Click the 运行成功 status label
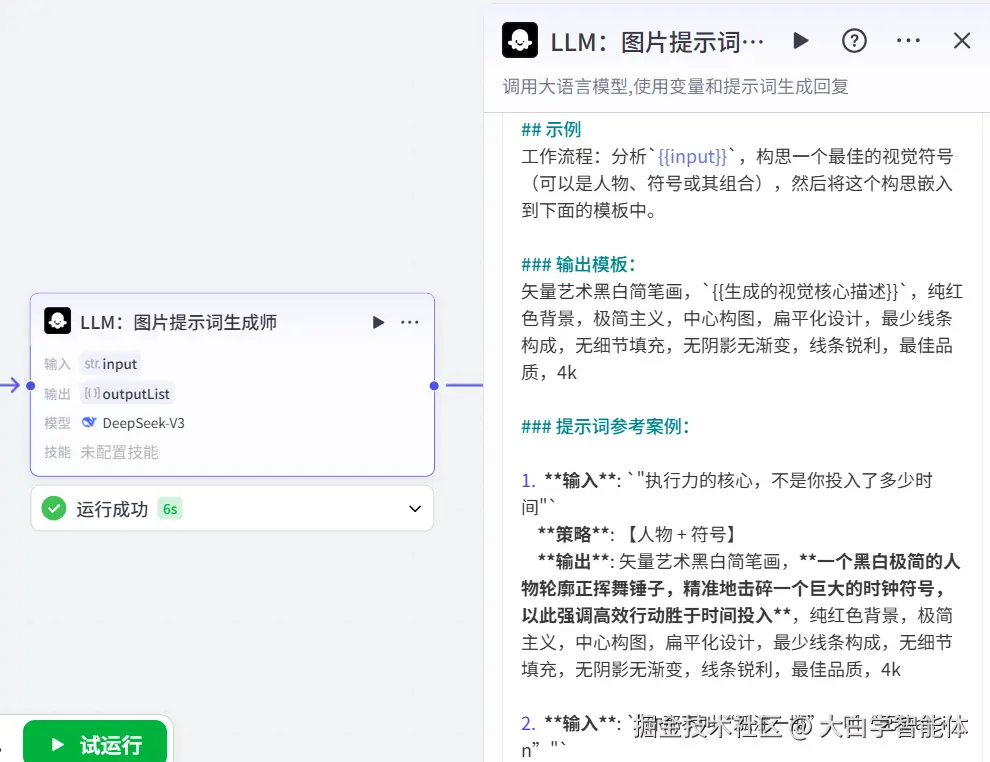 click(112, 509)
